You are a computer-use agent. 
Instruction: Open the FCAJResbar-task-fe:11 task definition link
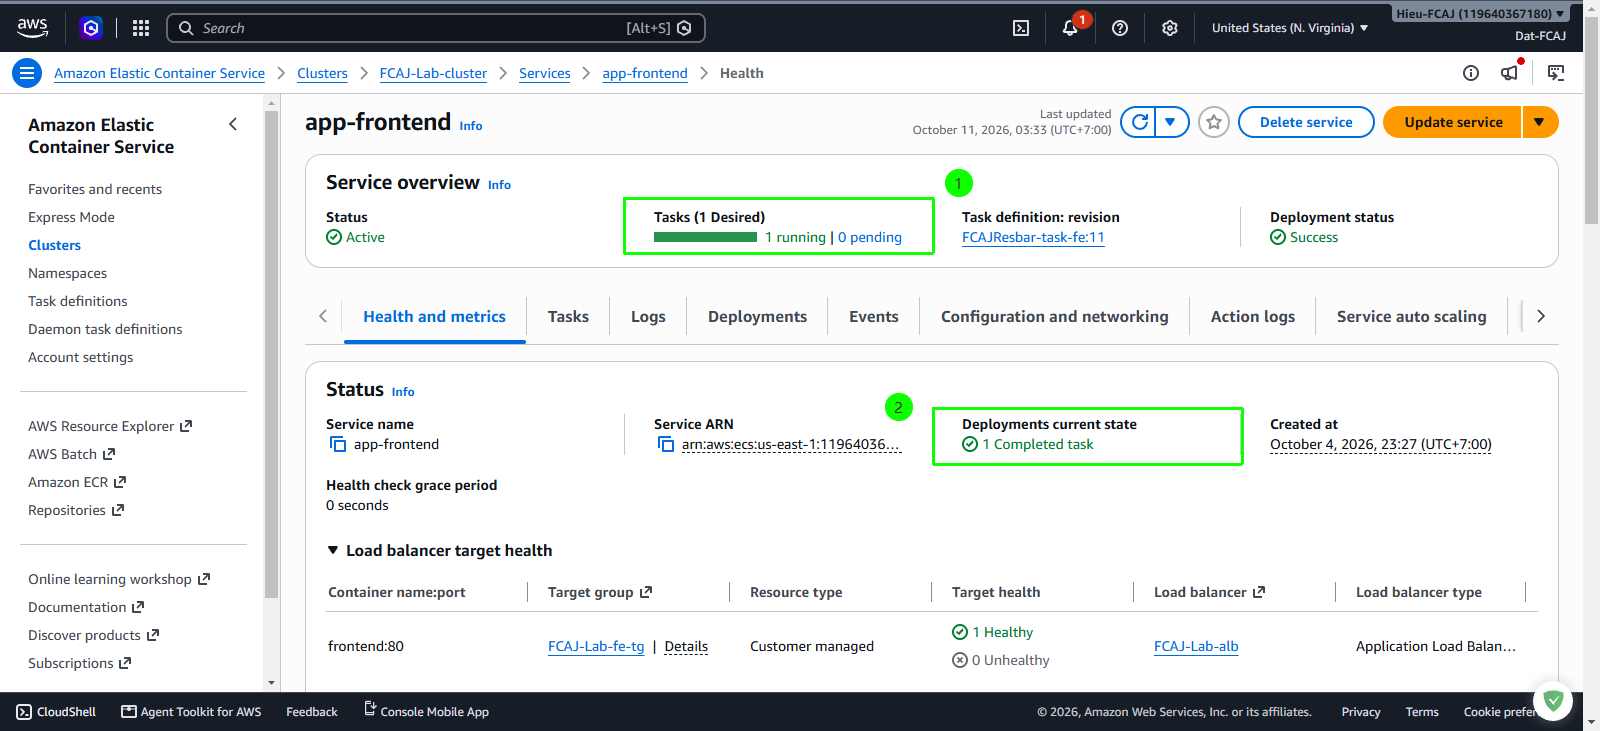1033,237
